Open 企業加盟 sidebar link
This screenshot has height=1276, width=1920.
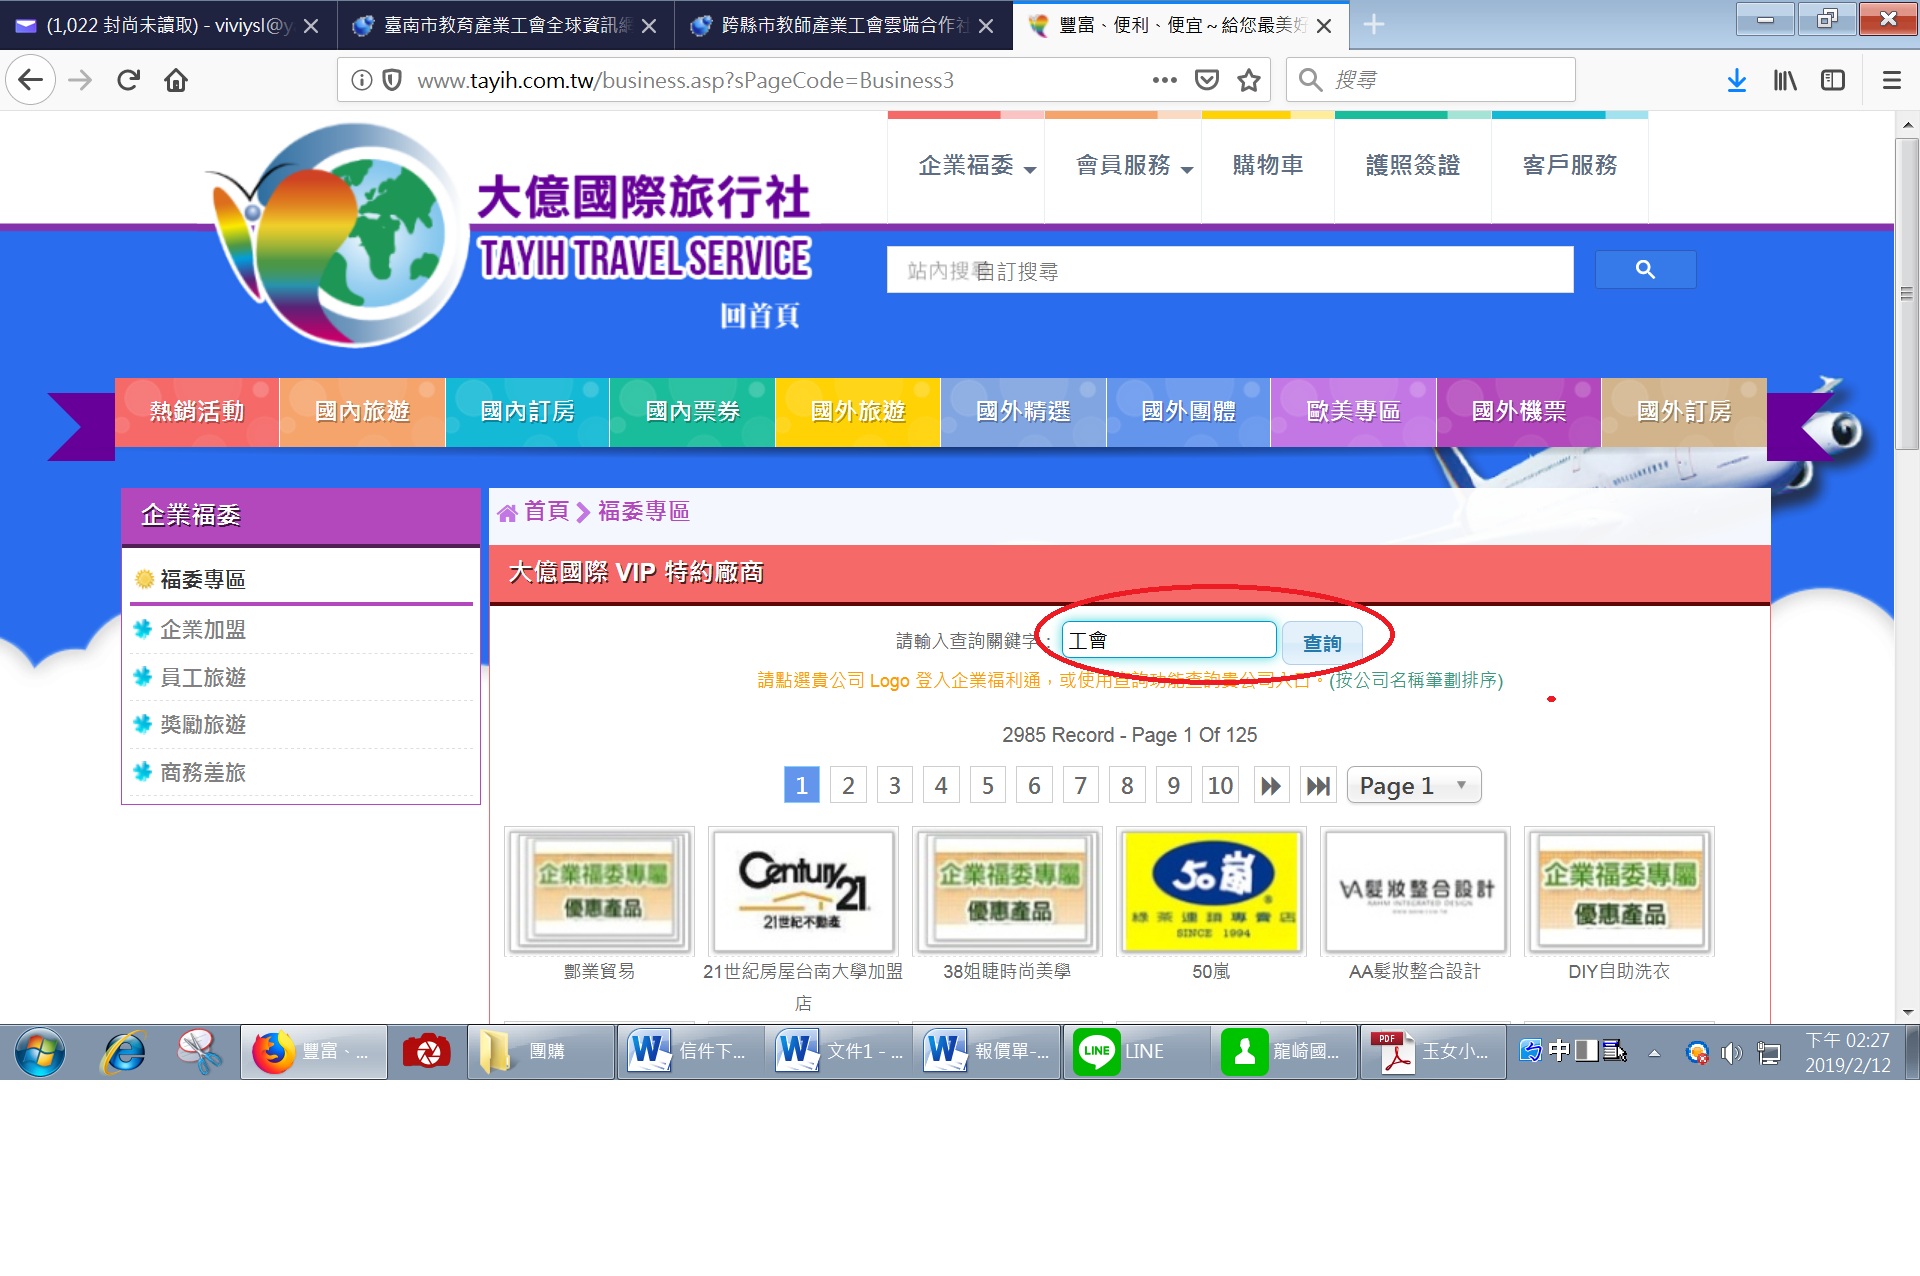(x=203, y=630)
